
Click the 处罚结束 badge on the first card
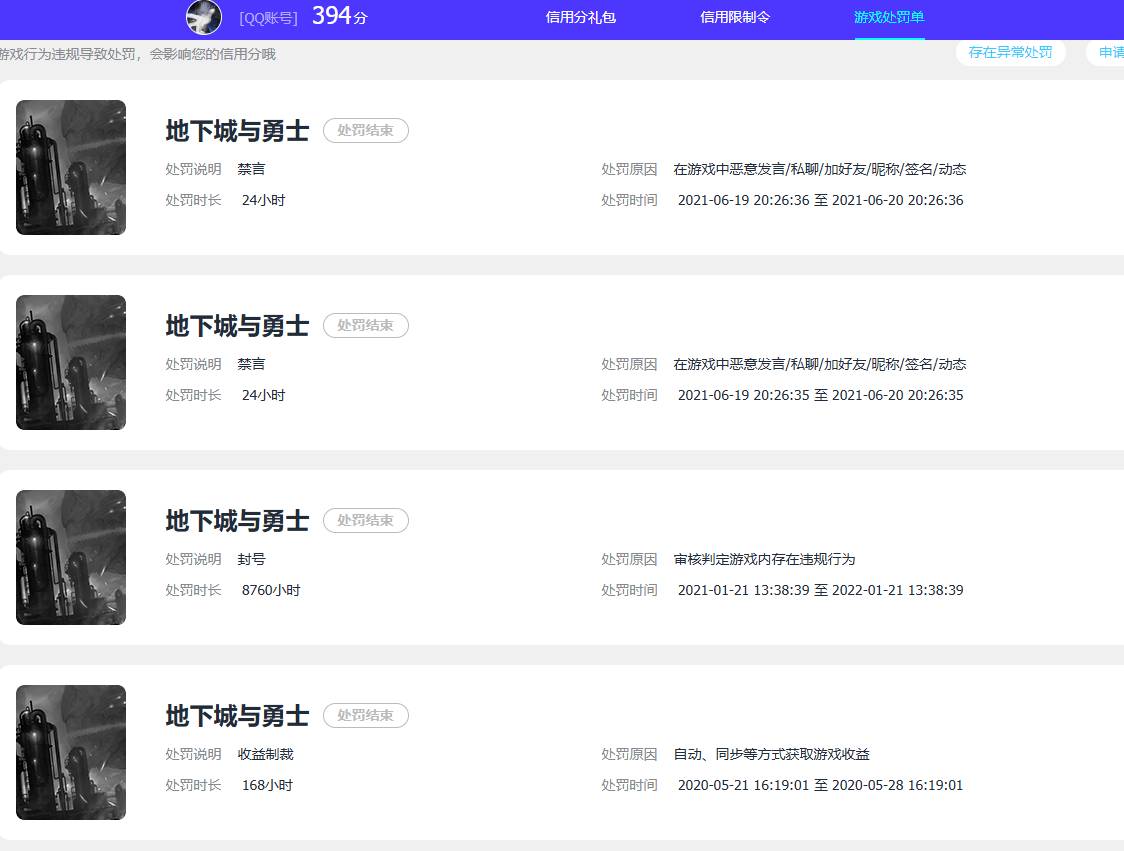click(x=366, y=130)
